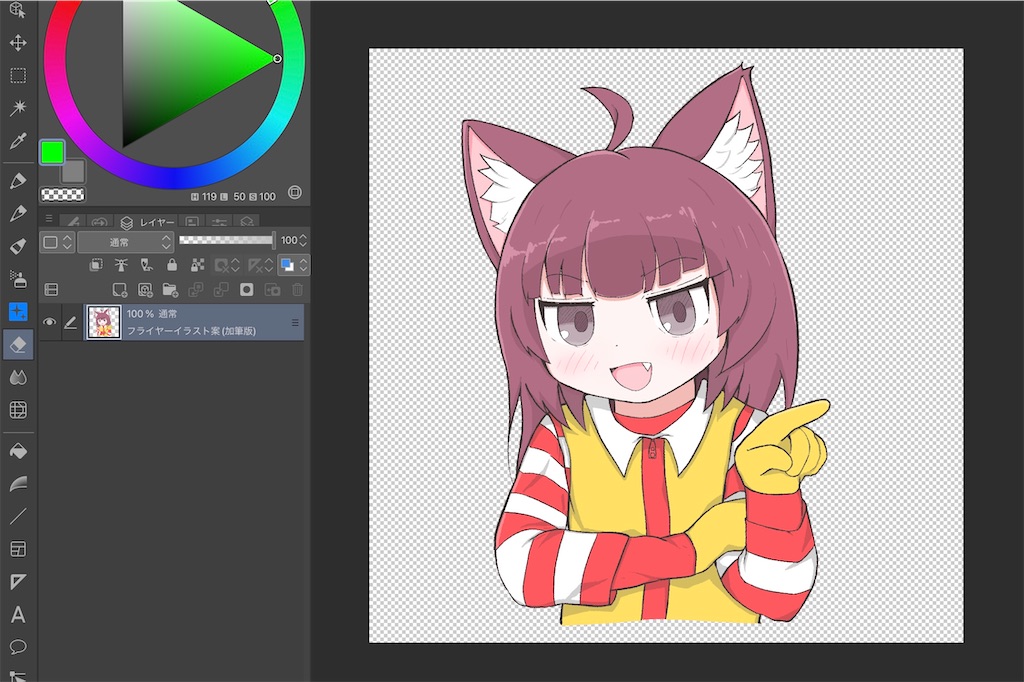Toggle Change layer color icon
The height and width of the screenshot is (682, 1024).
pos(287,265)
